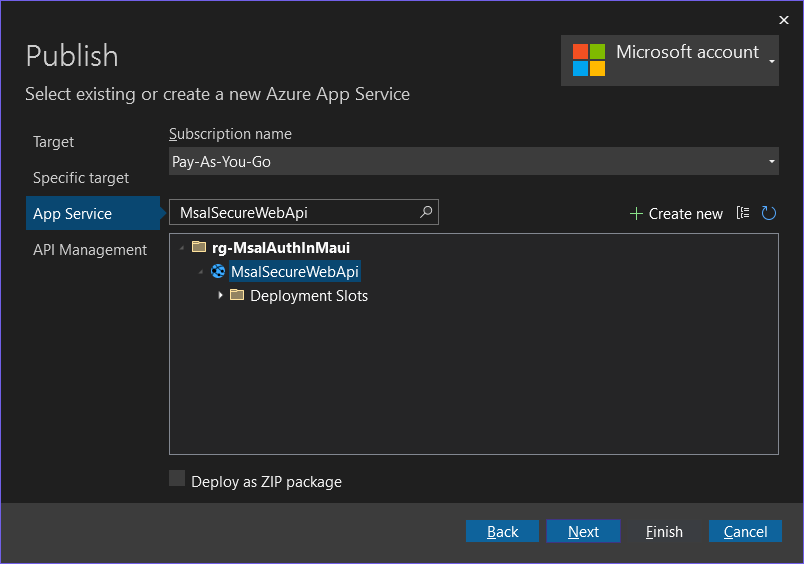Image resolution: width=804 pixels, height=564 pixels.
Task: Click the Create new link text
Action: tap(686, 213)
